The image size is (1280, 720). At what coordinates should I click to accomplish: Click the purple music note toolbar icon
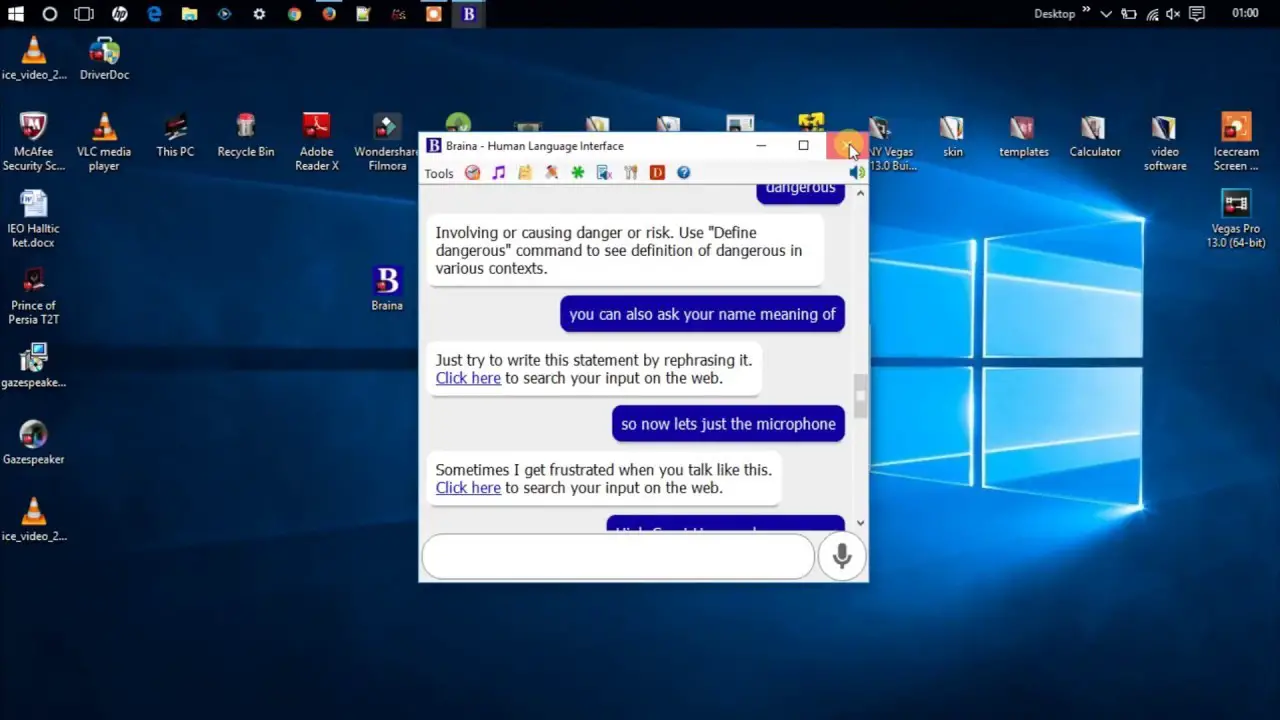pos(498,173)
